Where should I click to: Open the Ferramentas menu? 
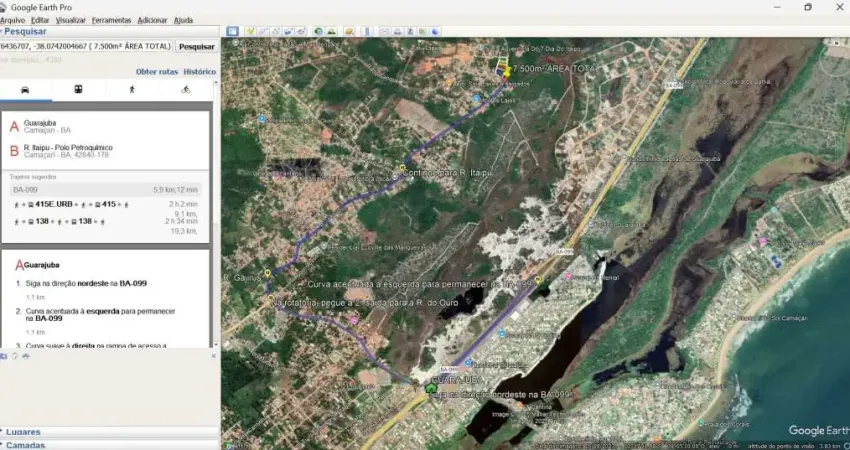111,20
